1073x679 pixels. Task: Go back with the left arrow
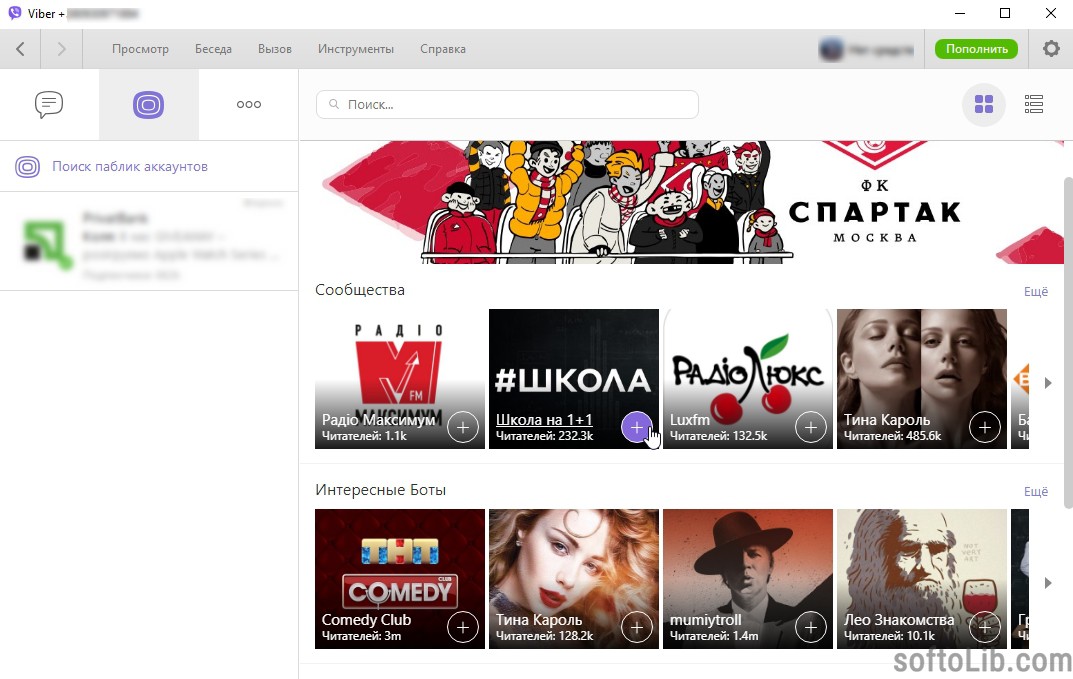point(21,49)
